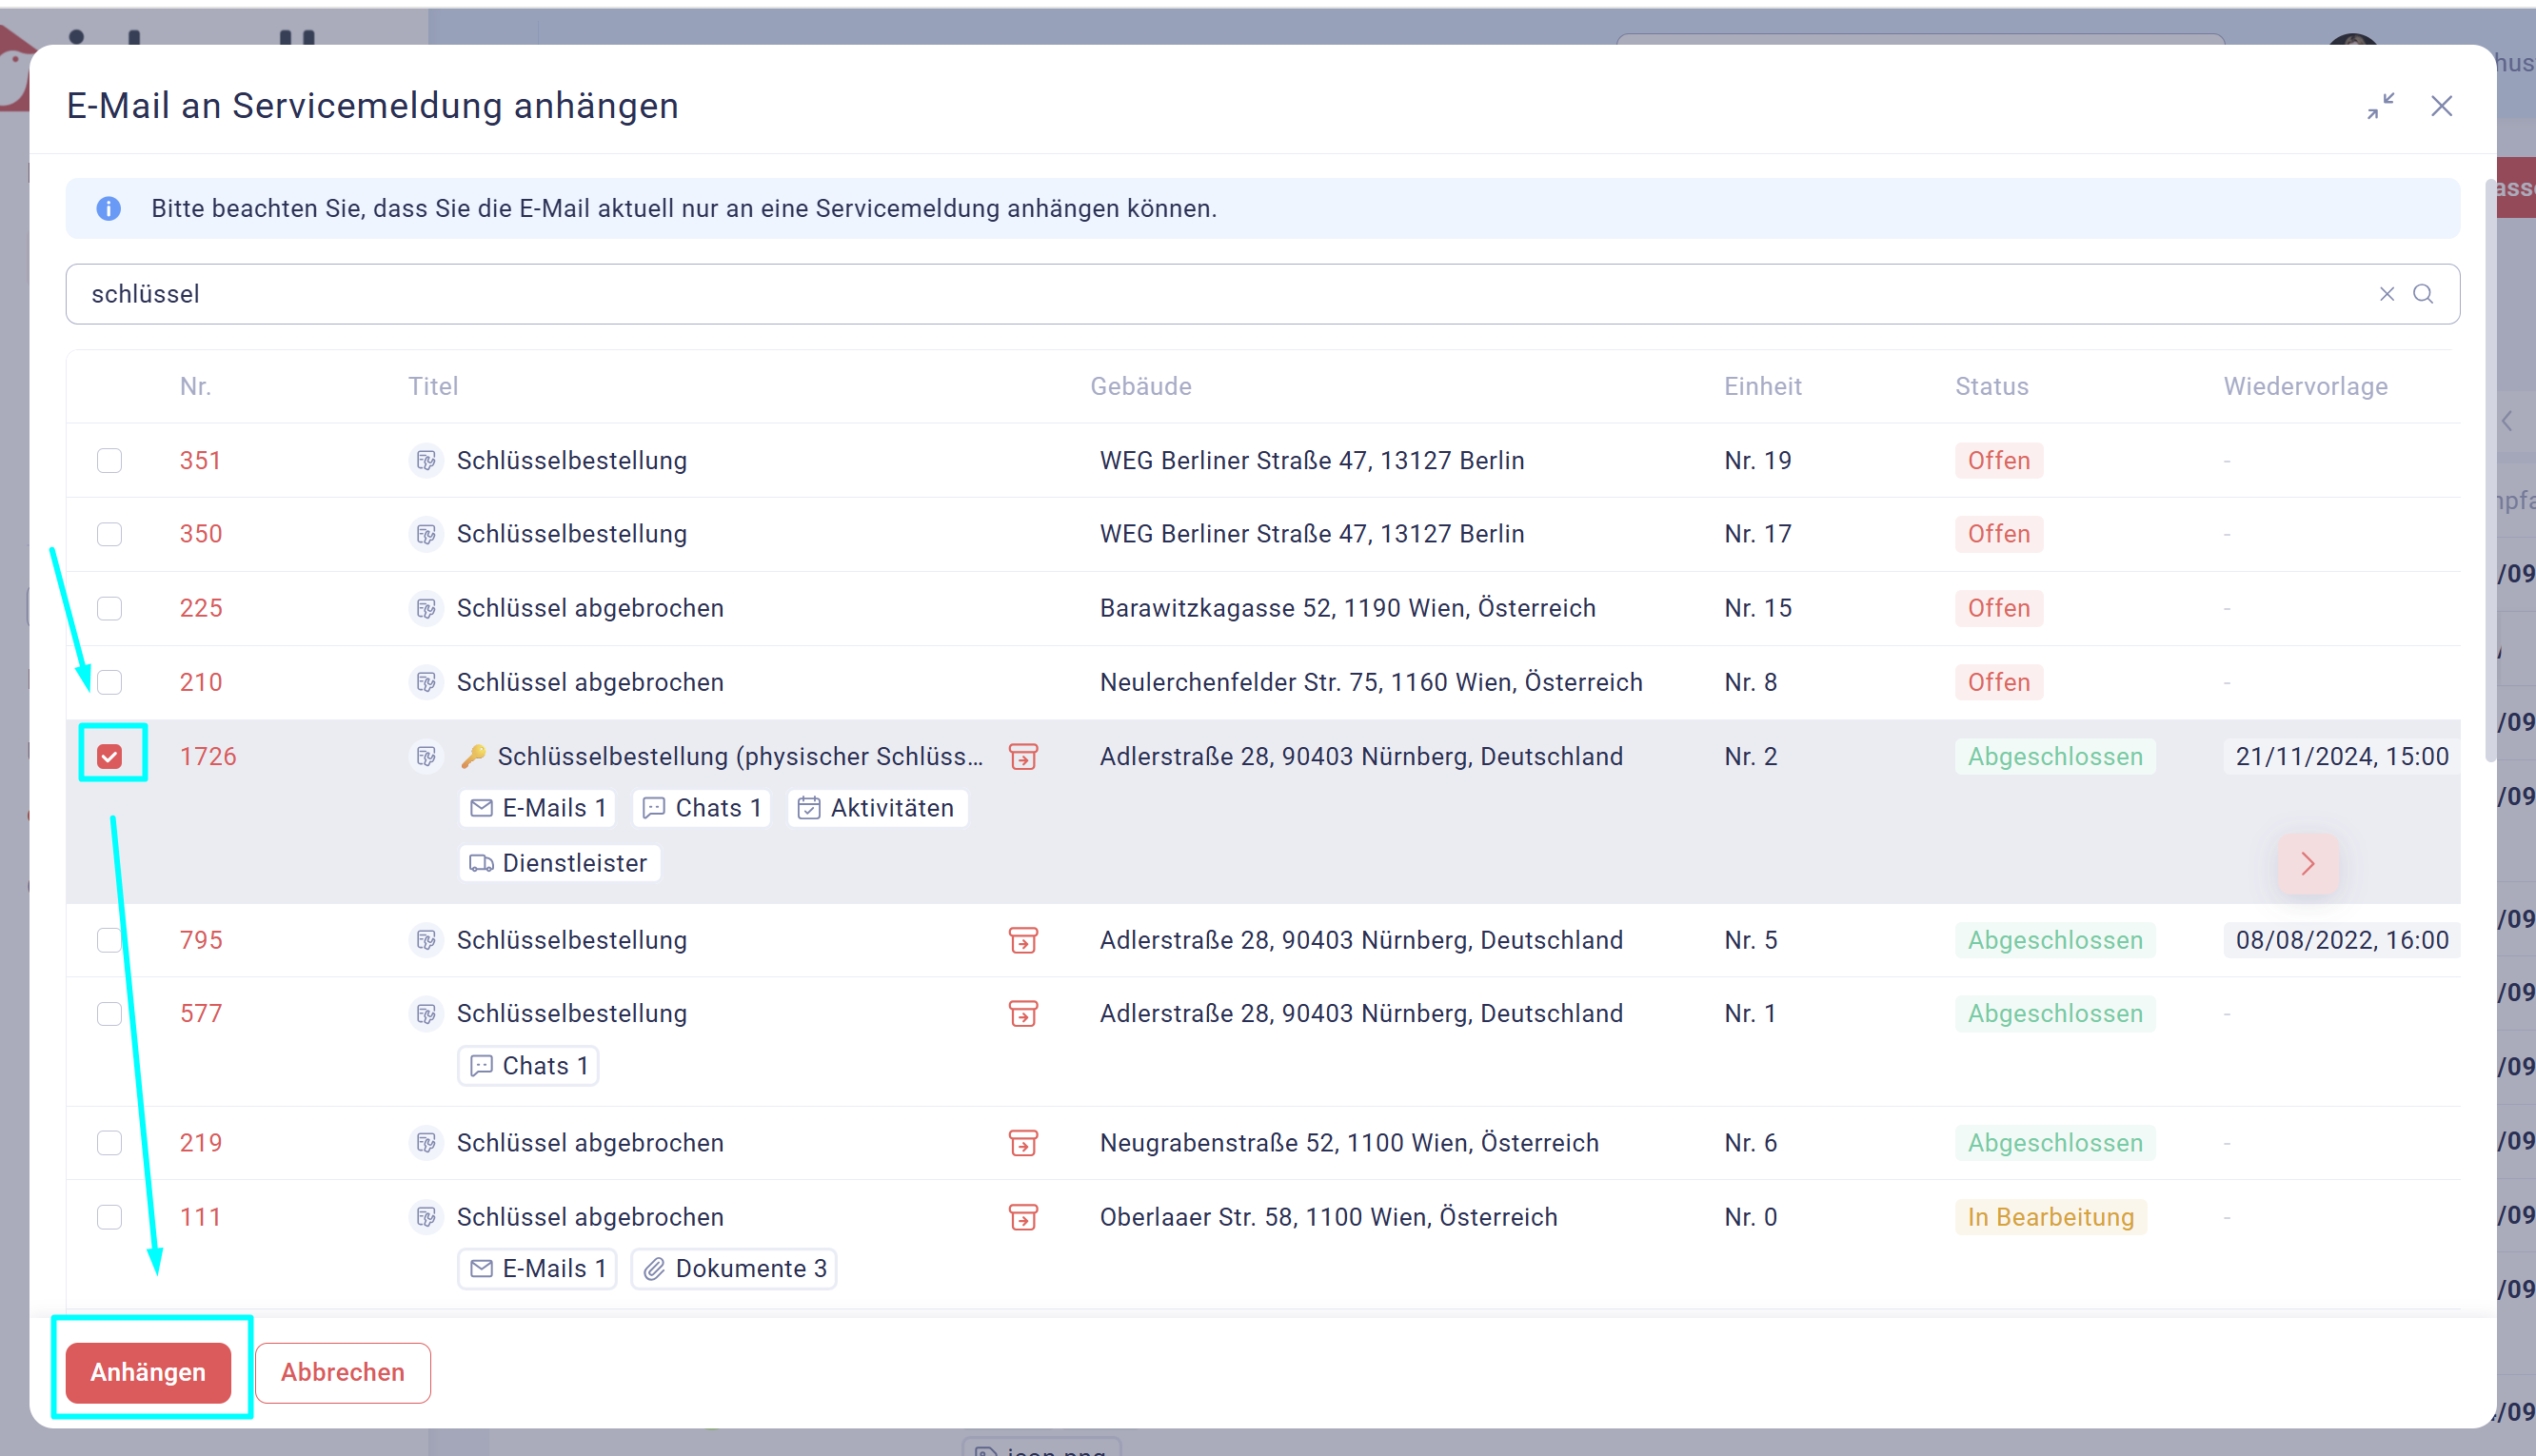
Task: Click the In Bearbeitung status badge
Action: point(2051,1217)
